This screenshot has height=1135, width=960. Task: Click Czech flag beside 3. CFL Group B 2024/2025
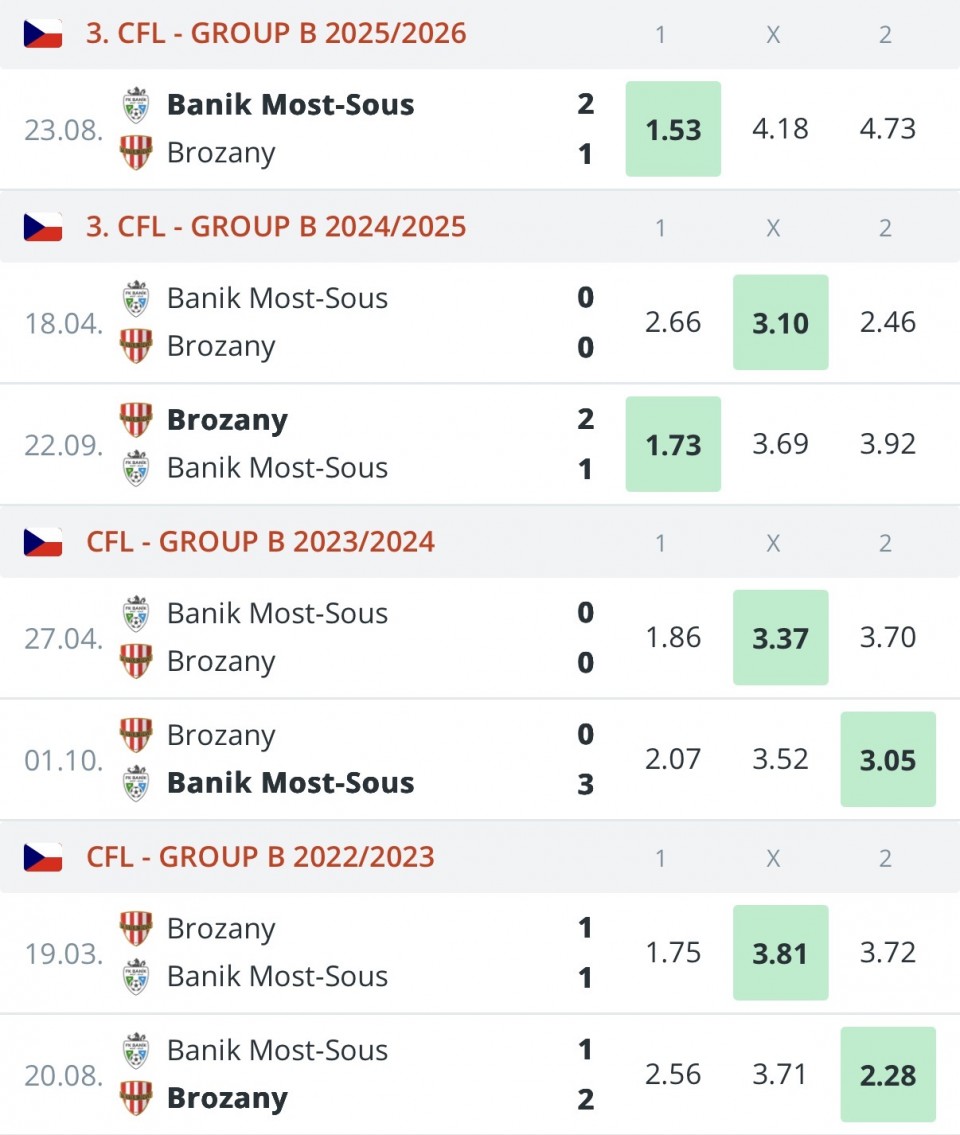click(x=43, y=227)
